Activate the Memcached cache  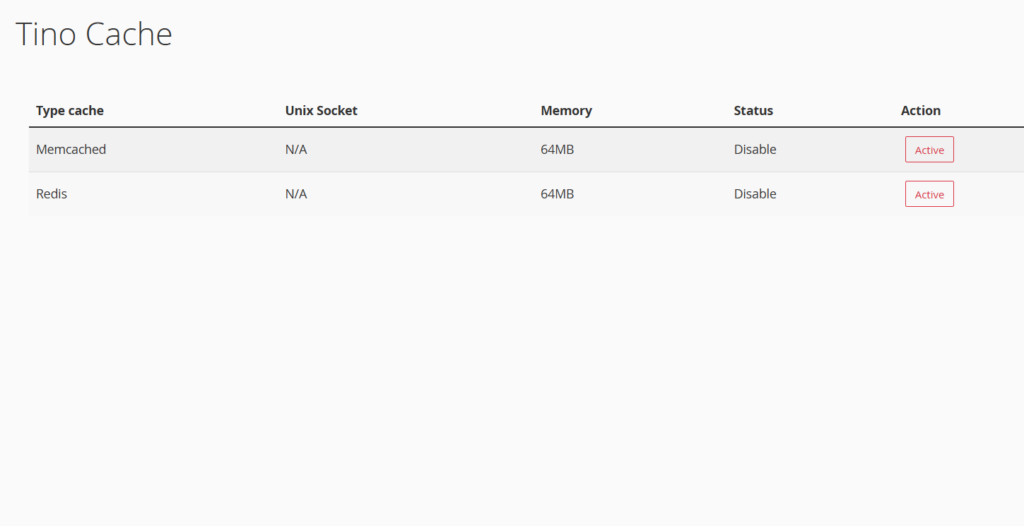(929, 150)
